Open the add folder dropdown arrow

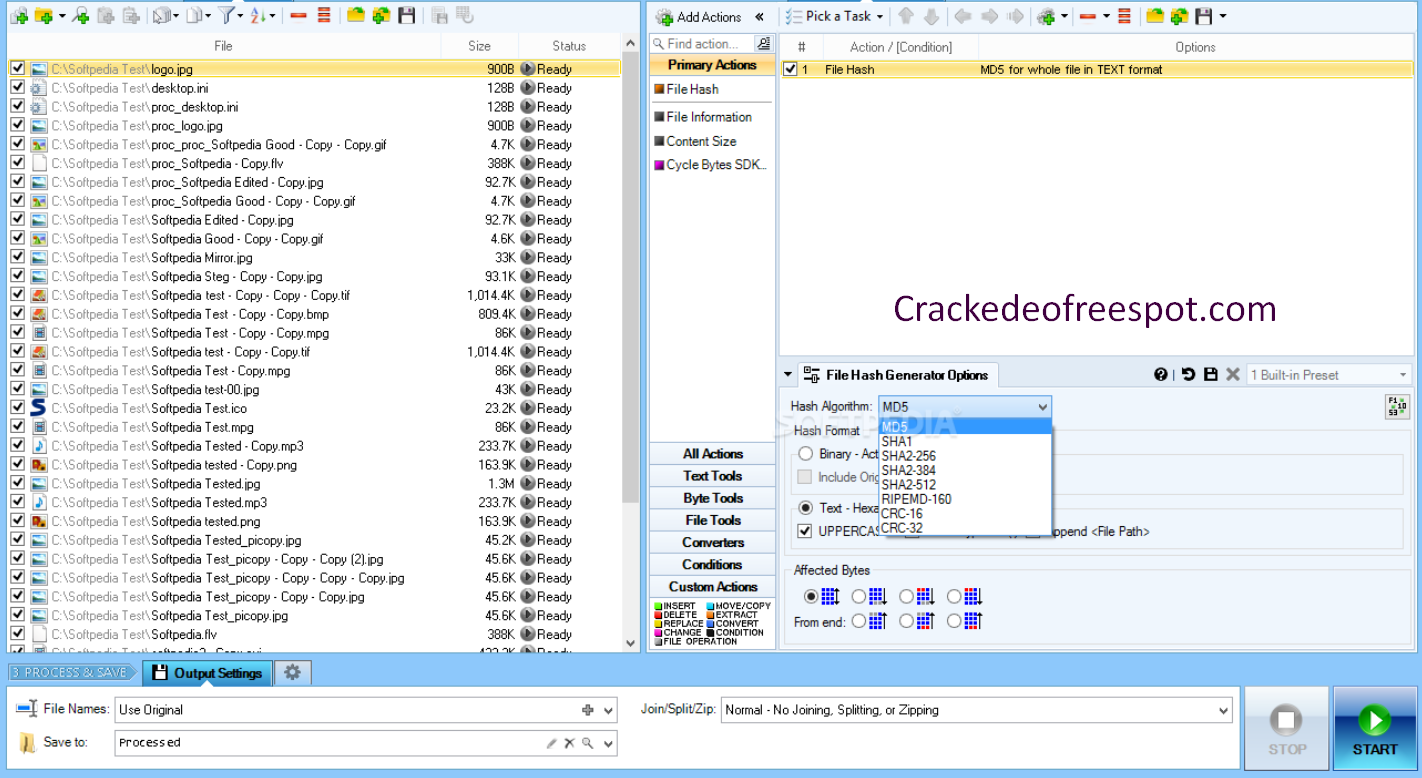click(x=61, y=16)
